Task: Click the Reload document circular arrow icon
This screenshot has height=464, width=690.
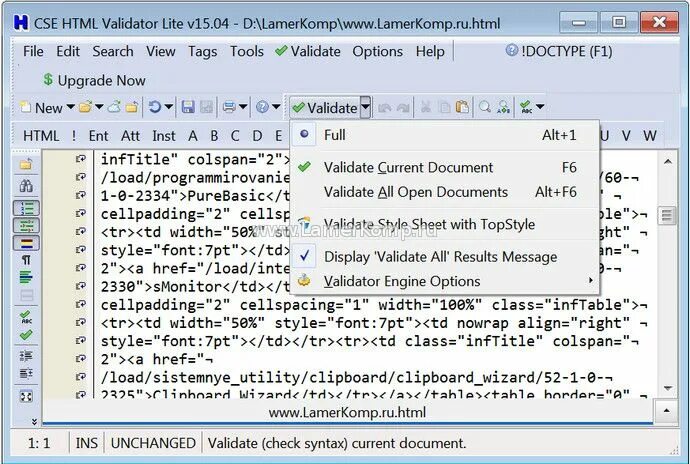Action: (x=154, y=107)
